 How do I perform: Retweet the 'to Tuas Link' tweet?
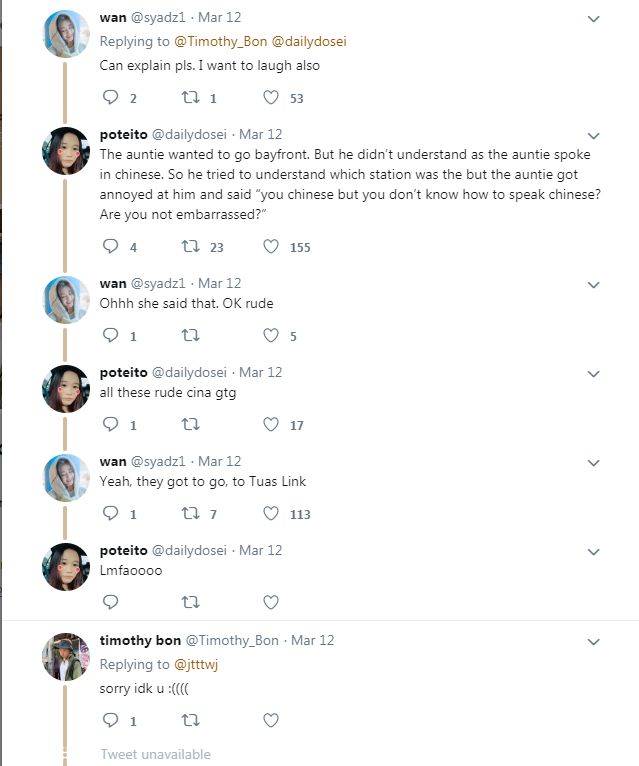[x=189, y=514]
